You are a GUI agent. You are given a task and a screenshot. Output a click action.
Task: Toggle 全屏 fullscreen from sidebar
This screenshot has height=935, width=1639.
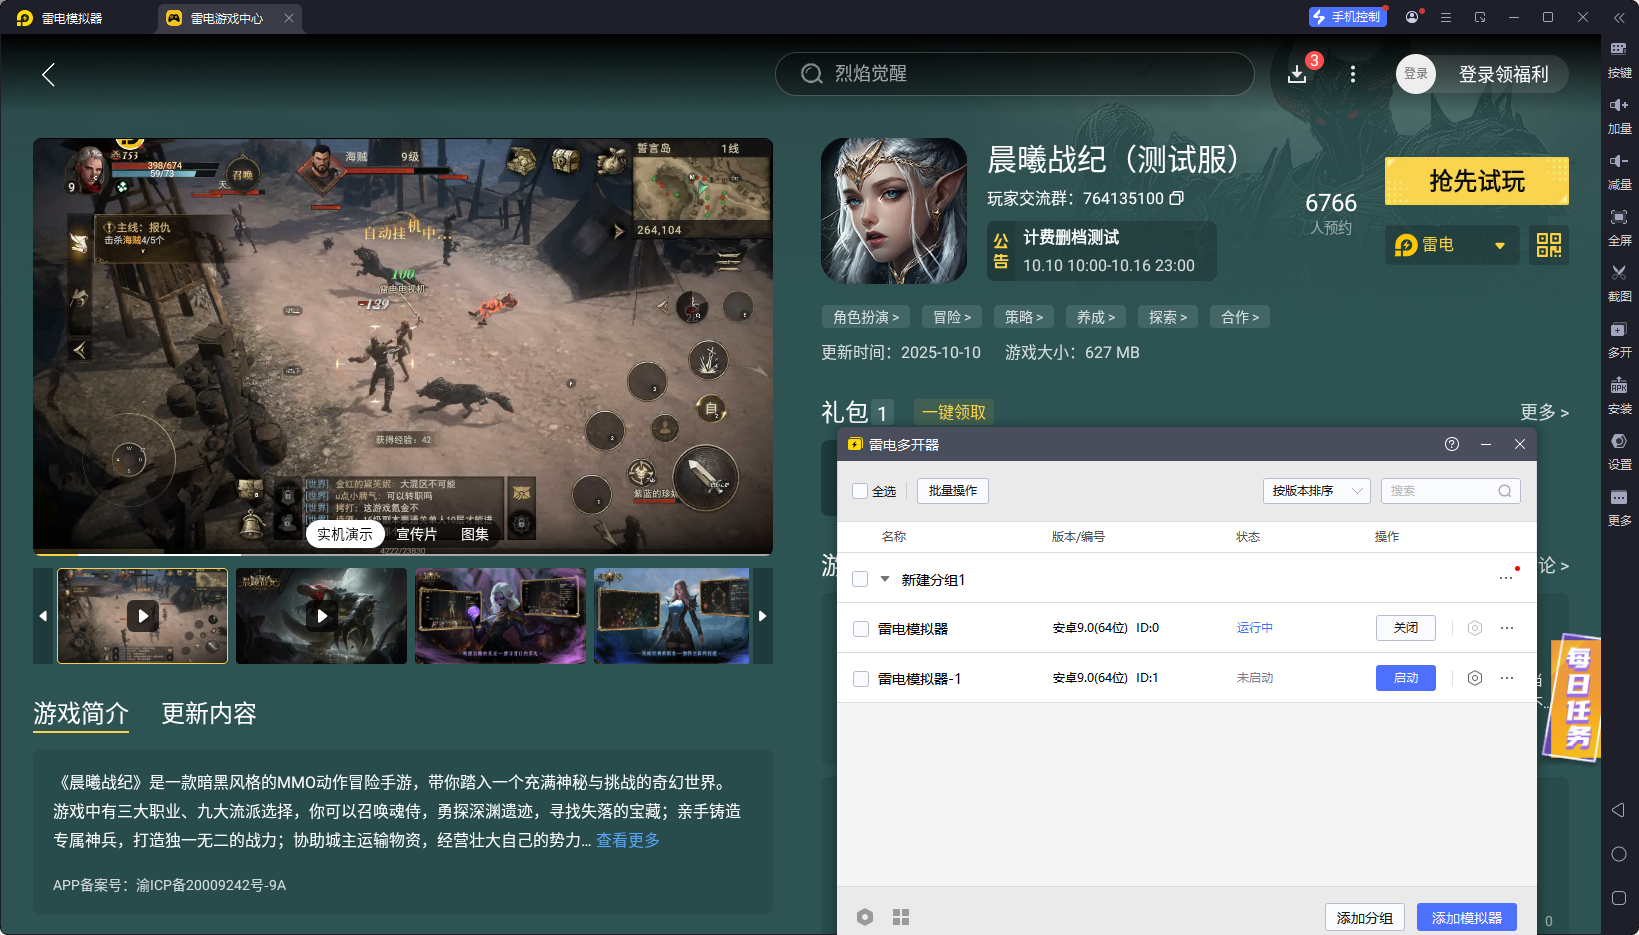[x=1619, y=227]
